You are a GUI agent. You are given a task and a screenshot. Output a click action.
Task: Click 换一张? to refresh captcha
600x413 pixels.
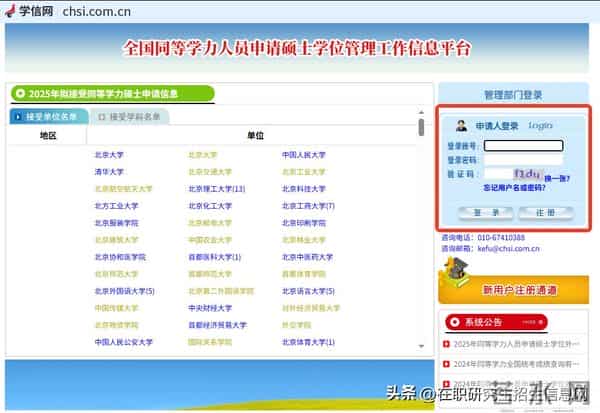tap(557, 178)
